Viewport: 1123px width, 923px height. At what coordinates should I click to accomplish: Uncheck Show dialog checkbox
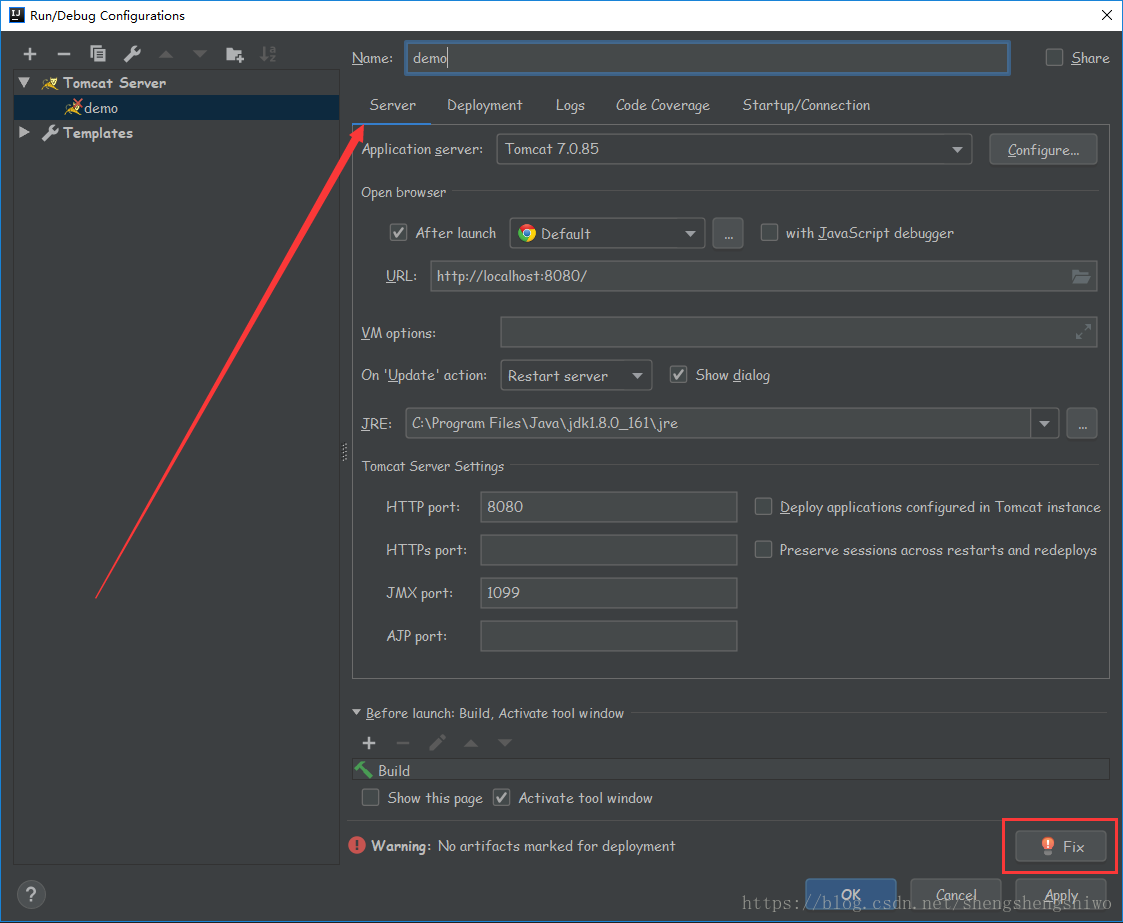(678, 374)
